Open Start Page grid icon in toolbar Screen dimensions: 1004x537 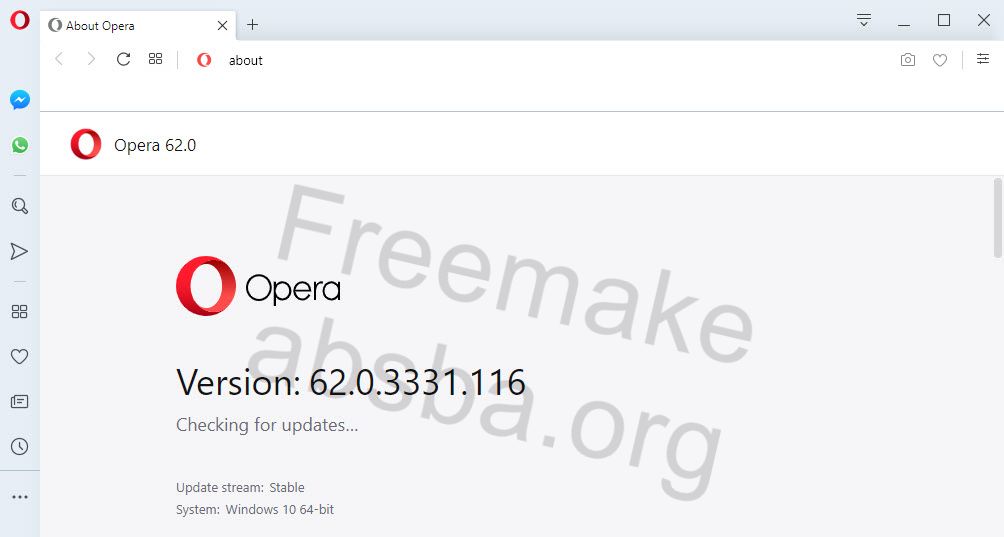[x=156, y=59]
